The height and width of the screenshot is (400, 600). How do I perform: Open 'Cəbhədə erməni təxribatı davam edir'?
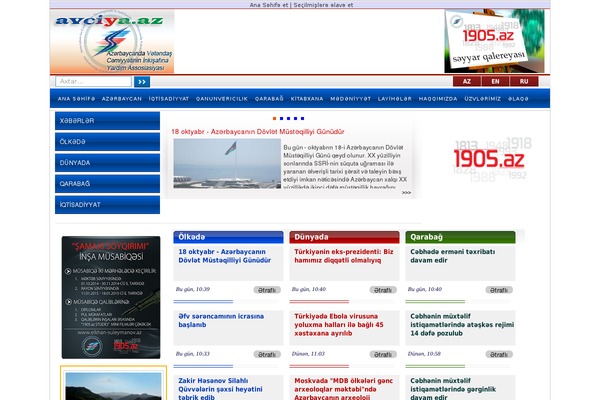pos(453,256)
